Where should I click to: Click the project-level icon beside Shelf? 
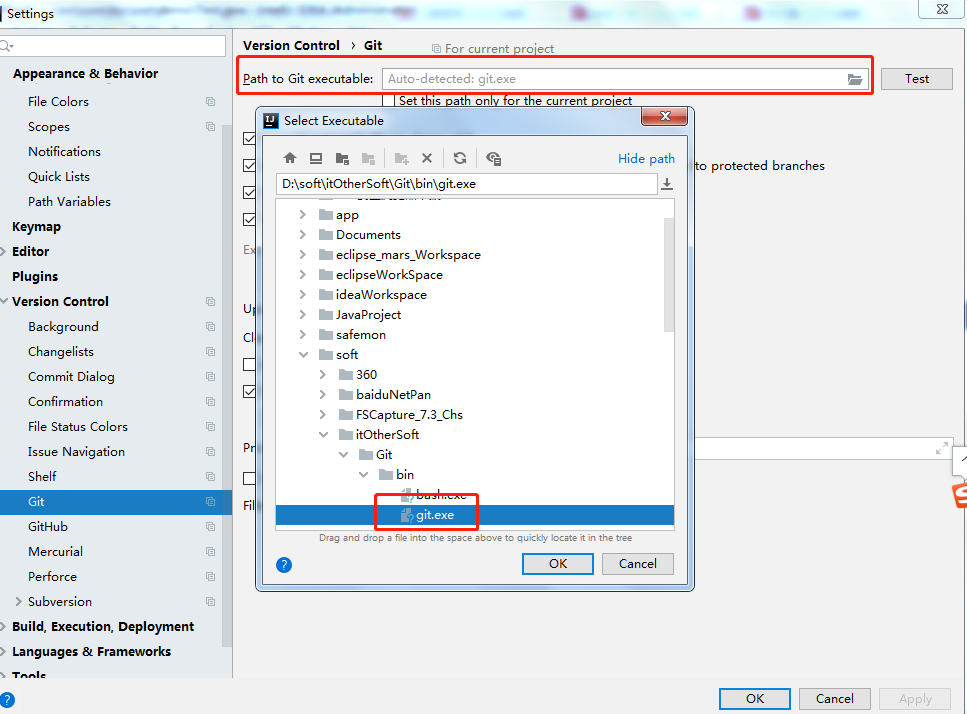click(x=210, y=477)
